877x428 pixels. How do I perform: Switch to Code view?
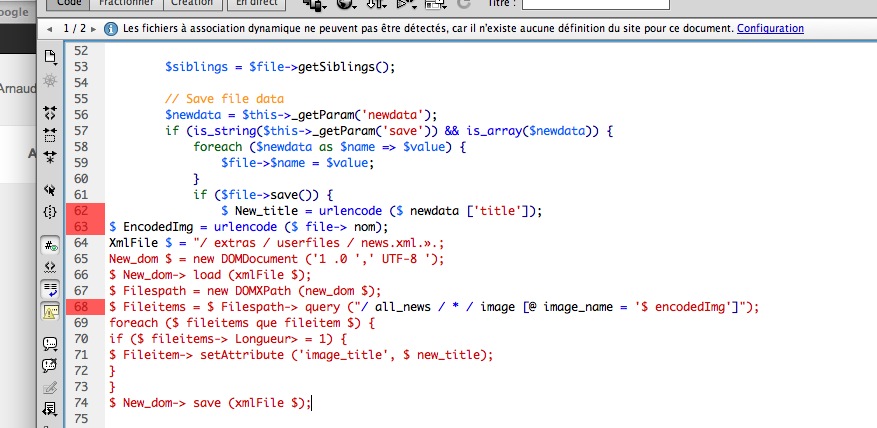[x=69, y=4]
